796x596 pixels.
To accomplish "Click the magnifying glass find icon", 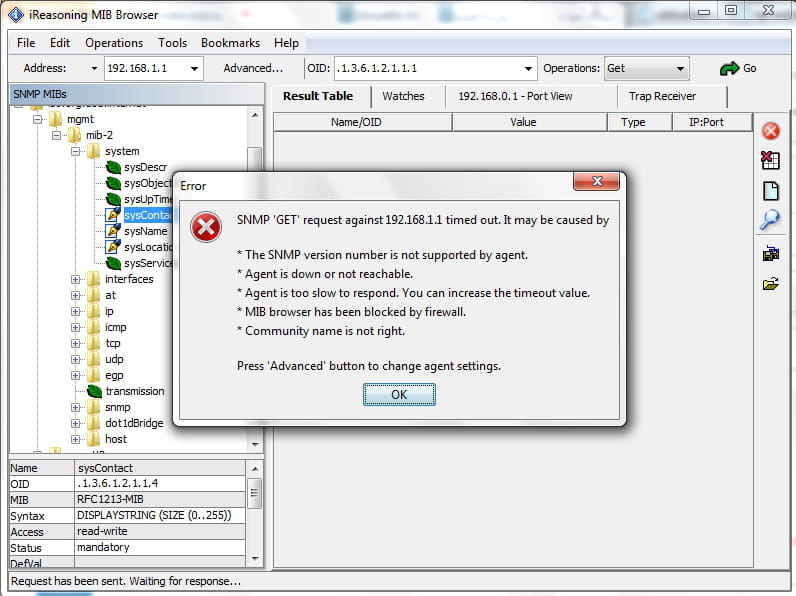I will [x=770, y=220].
